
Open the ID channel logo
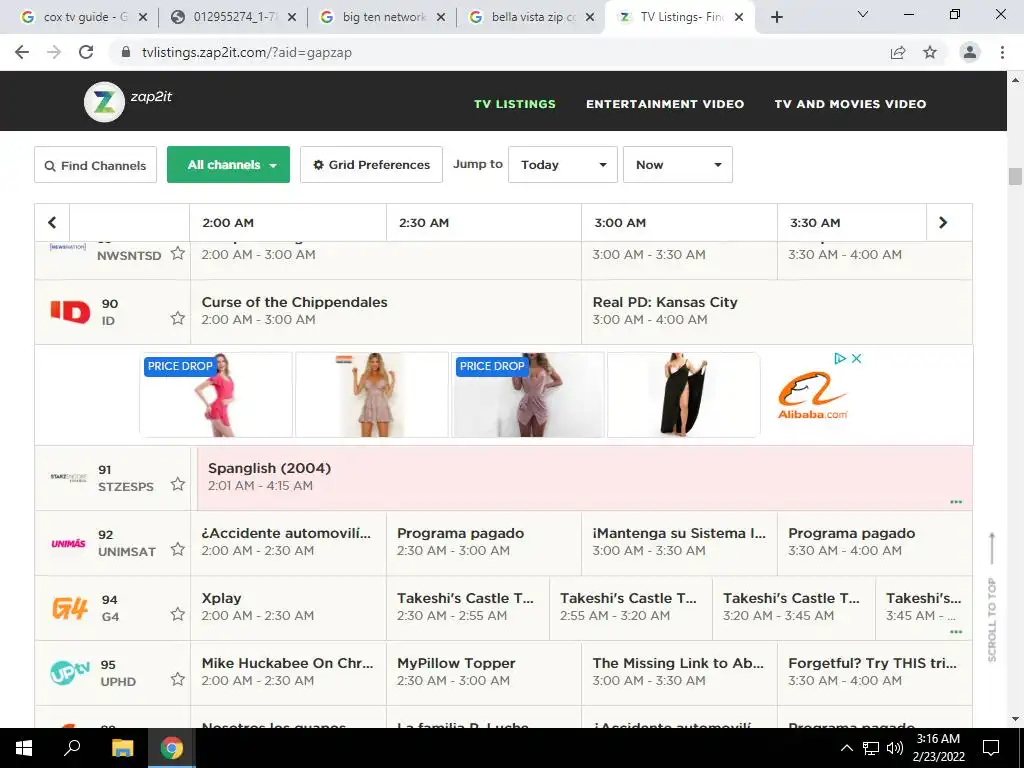click(x=71, y=312)
